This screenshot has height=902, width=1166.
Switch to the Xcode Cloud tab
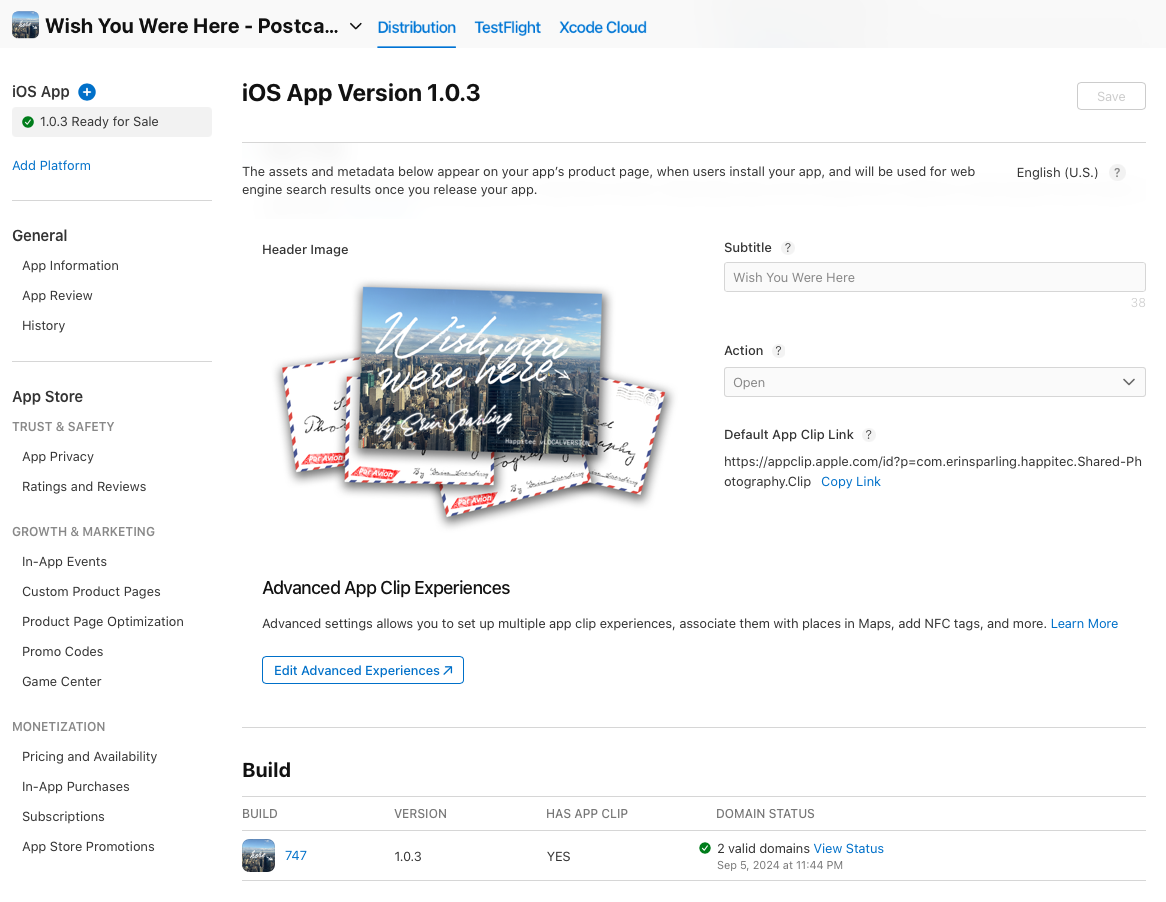point(602,27)
